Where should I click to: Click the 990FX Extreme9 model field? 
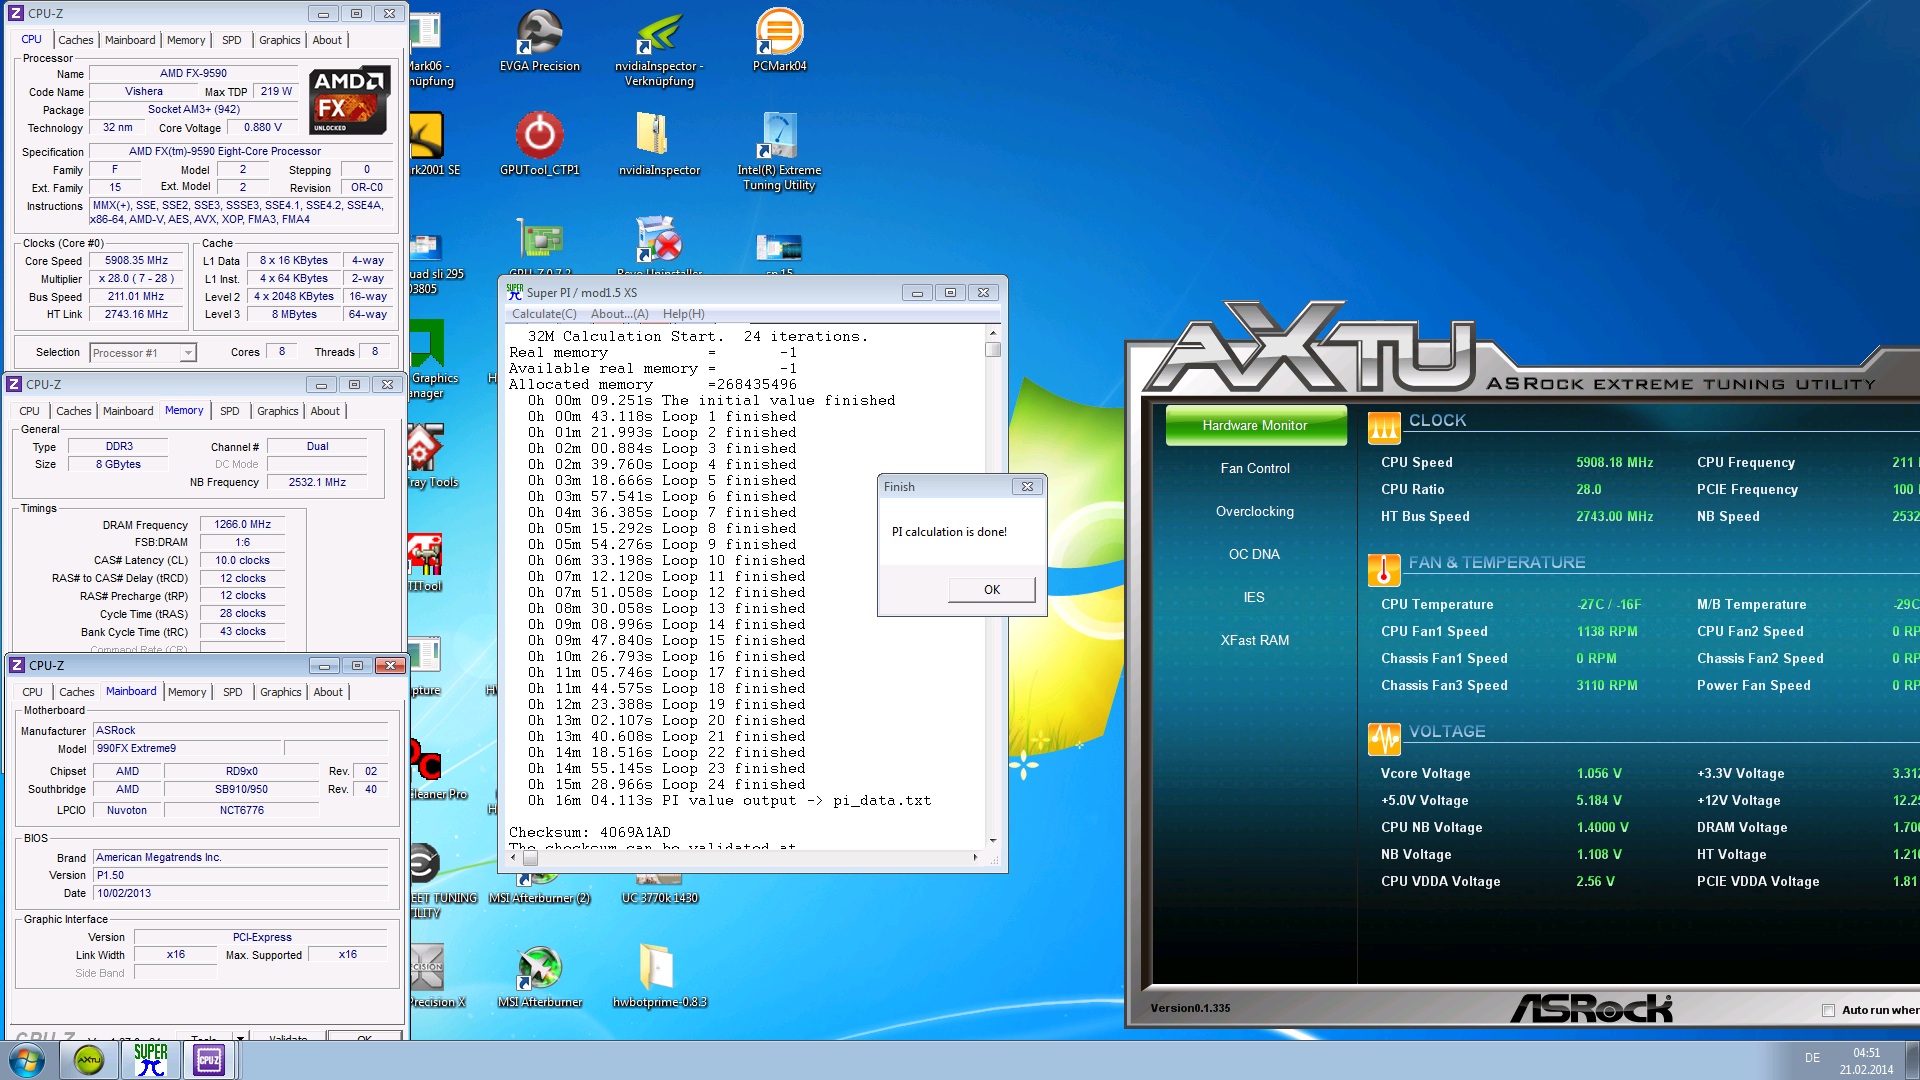[x=189, y=749]
